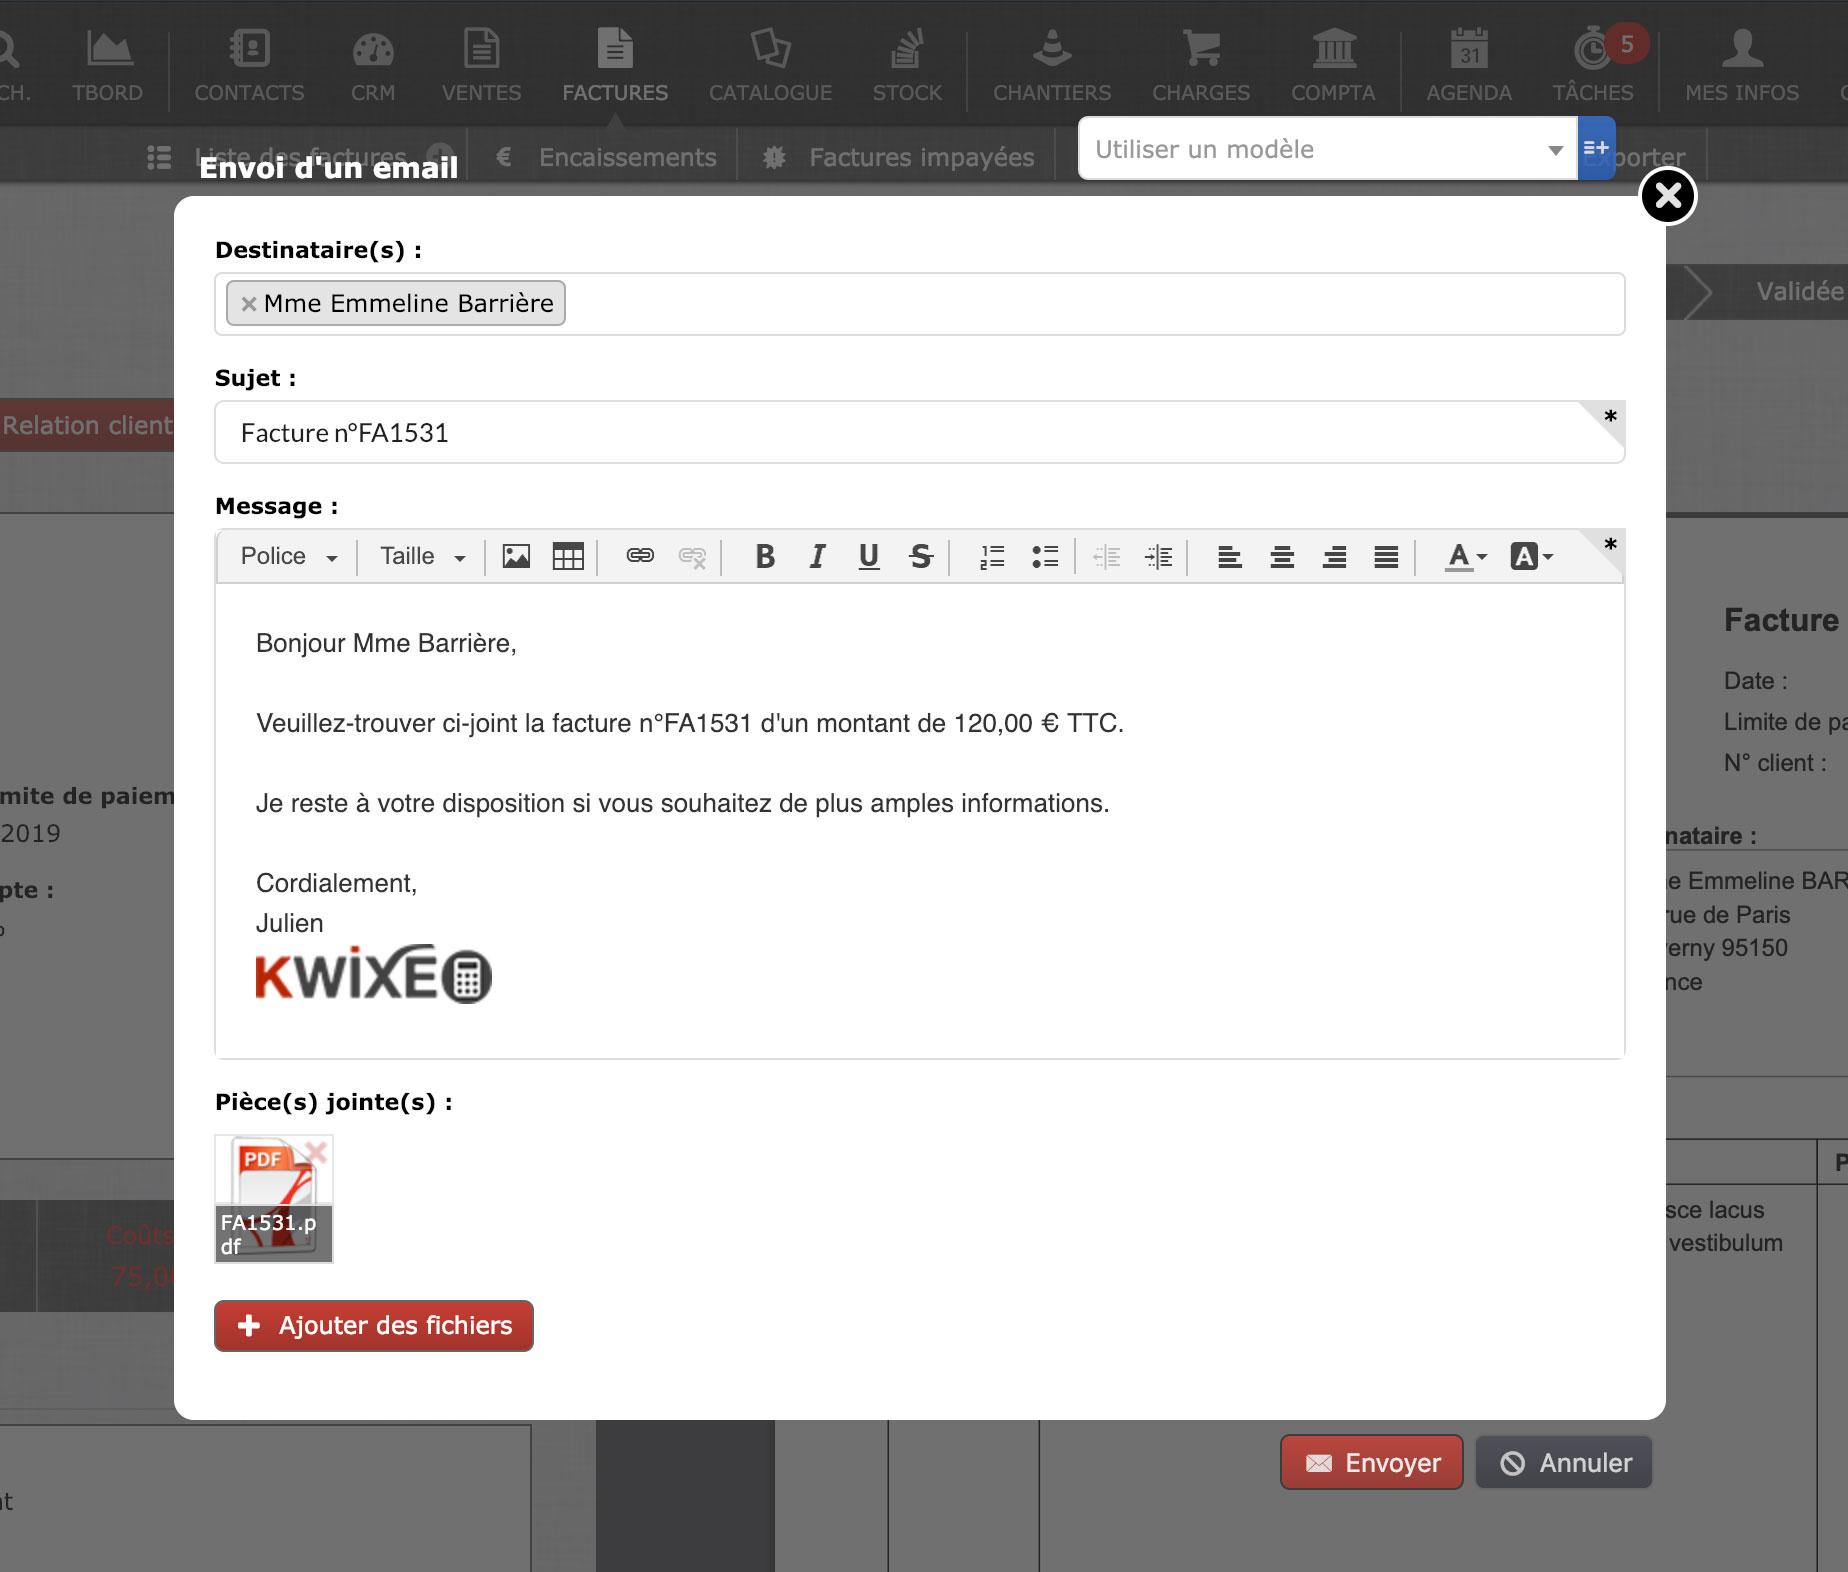
Task: Open the Utiliser un modèle dropdown
Action: pyautogui.click(x=1327, y=149)
